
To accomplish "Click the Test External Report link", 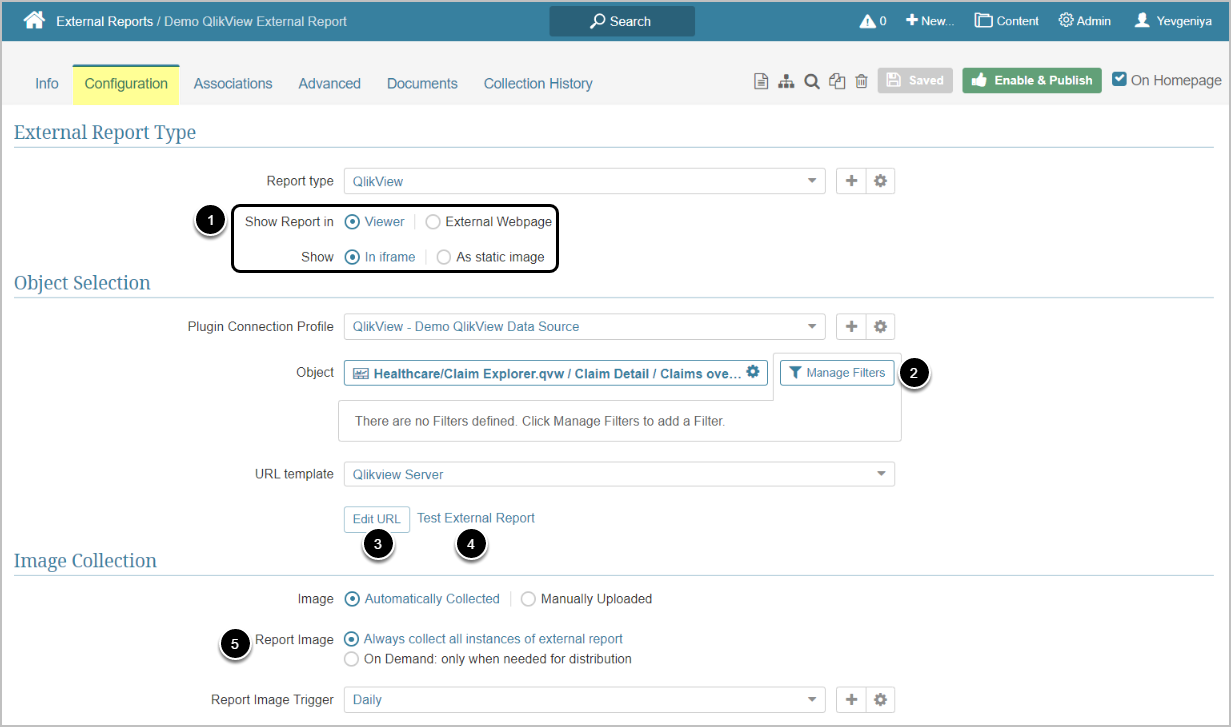I will (476, 518).
